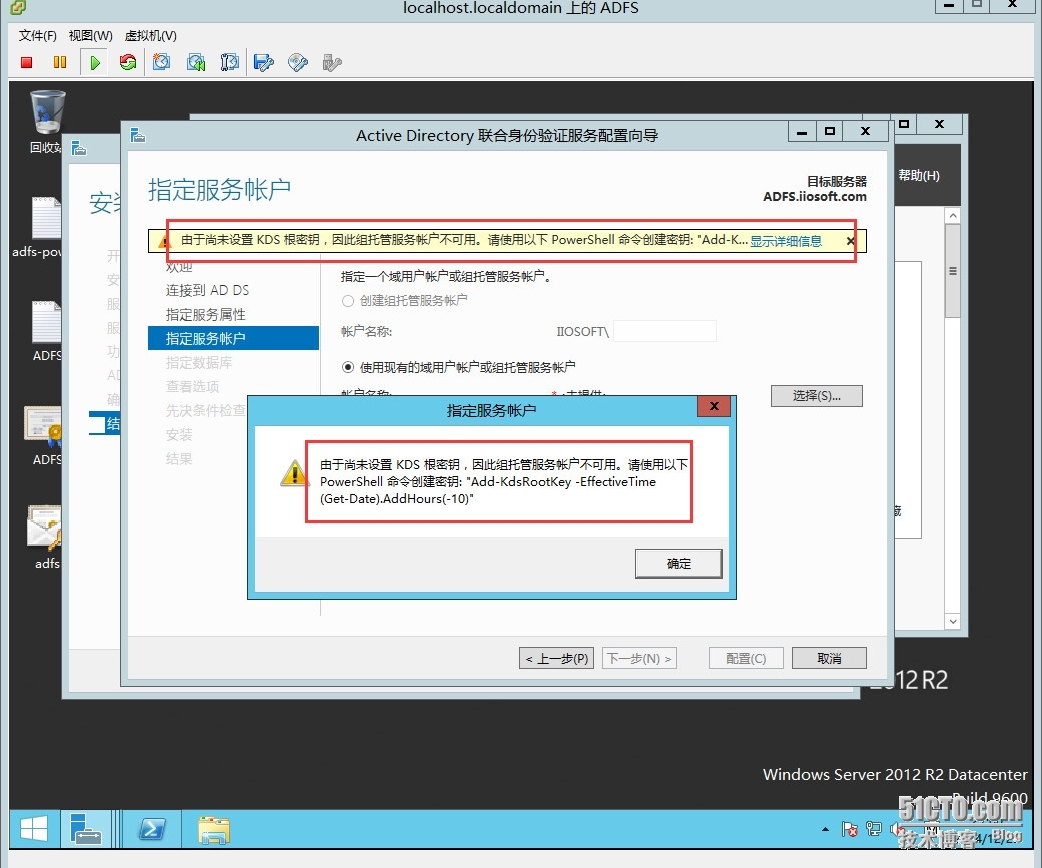Image resolution: width=1042 pixels, height=868 pixels.
Task: Select 创建组托管服务帐户 radio button
Action: [348, 301]
